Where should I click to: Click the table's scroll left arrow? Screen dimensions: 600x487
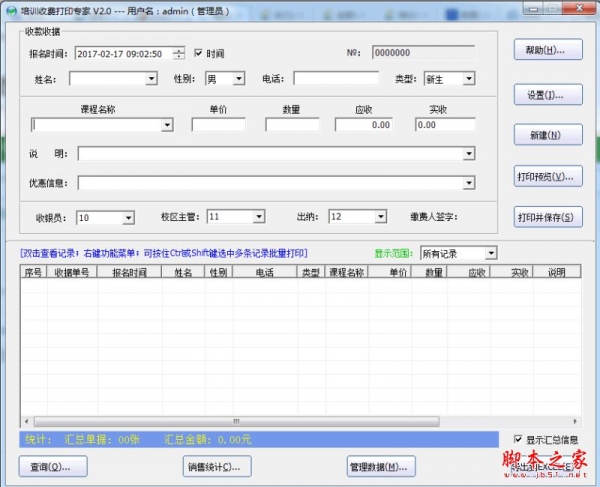[26, 421]
